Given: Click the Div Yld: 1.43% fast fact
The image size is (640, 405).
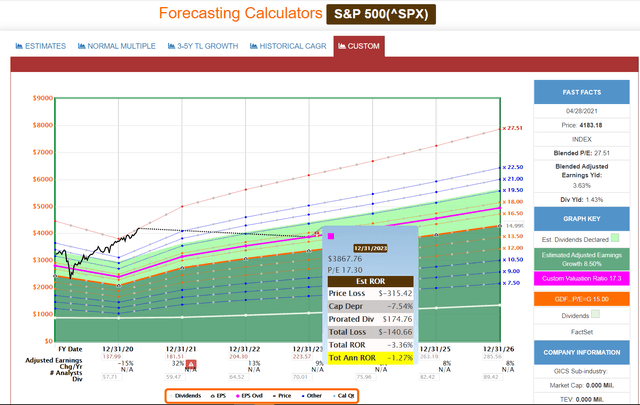Looking at the screenshot, I should pos(582,200).
